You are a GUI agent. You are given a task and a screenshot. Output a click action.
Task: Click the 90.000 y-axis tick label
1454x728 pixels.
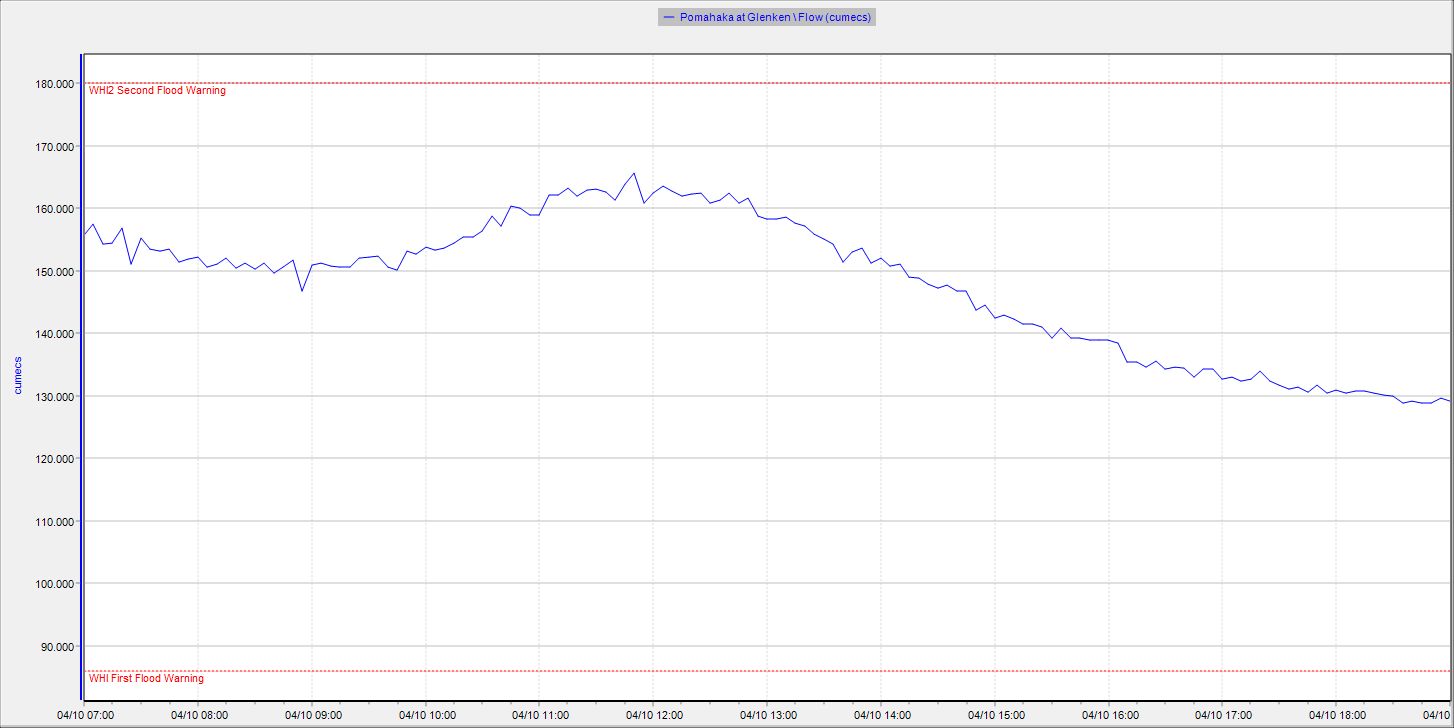click(x=57, y=647)
